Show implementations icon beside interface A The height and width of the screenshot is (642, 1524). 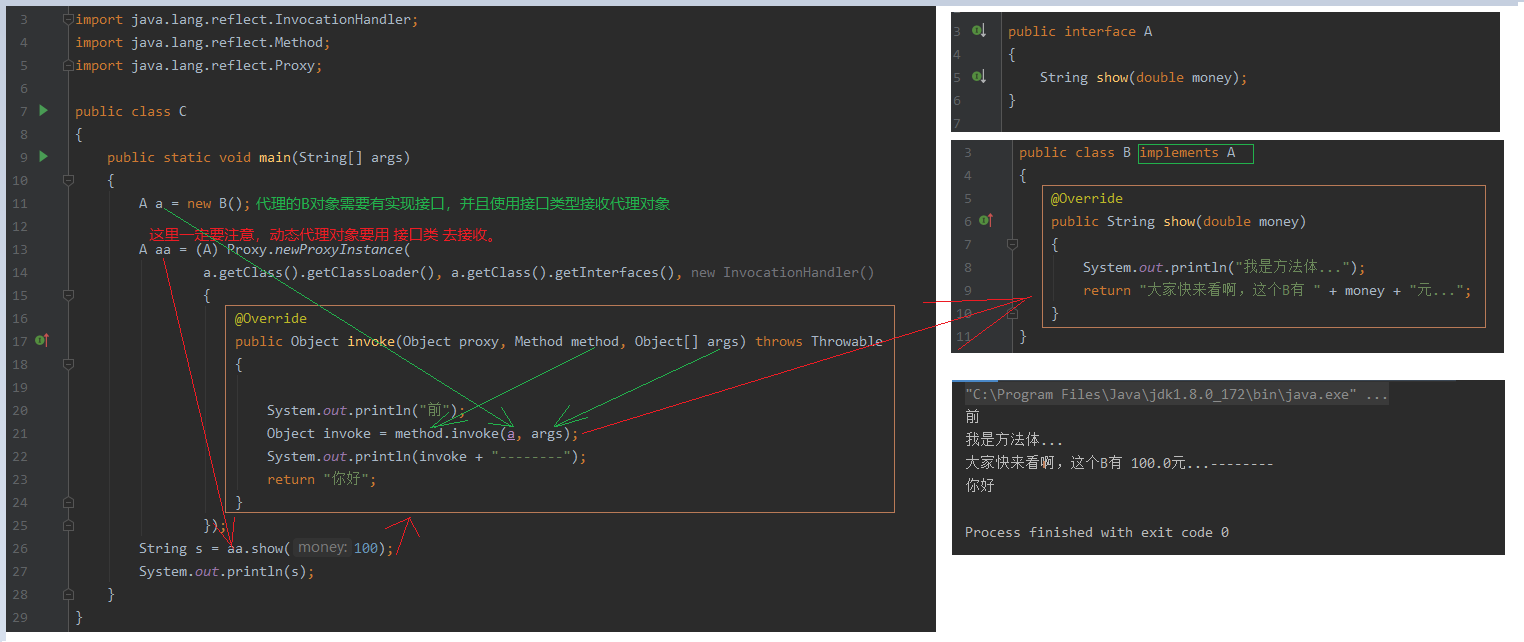979,31
